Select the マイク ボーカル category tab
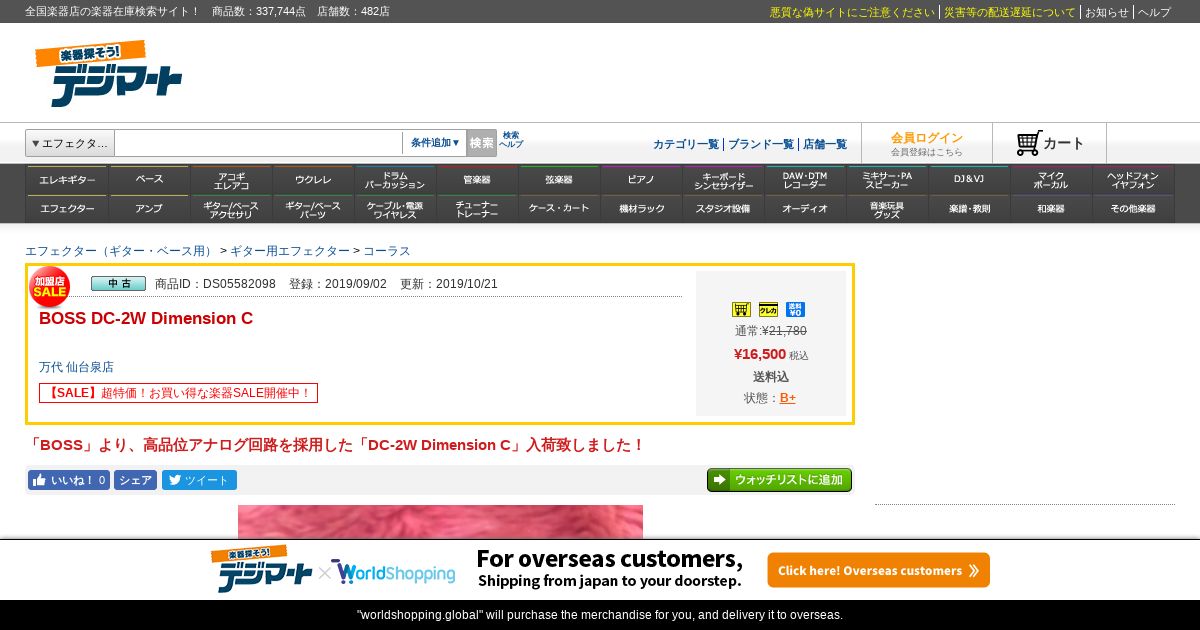 click(1051, 180)
